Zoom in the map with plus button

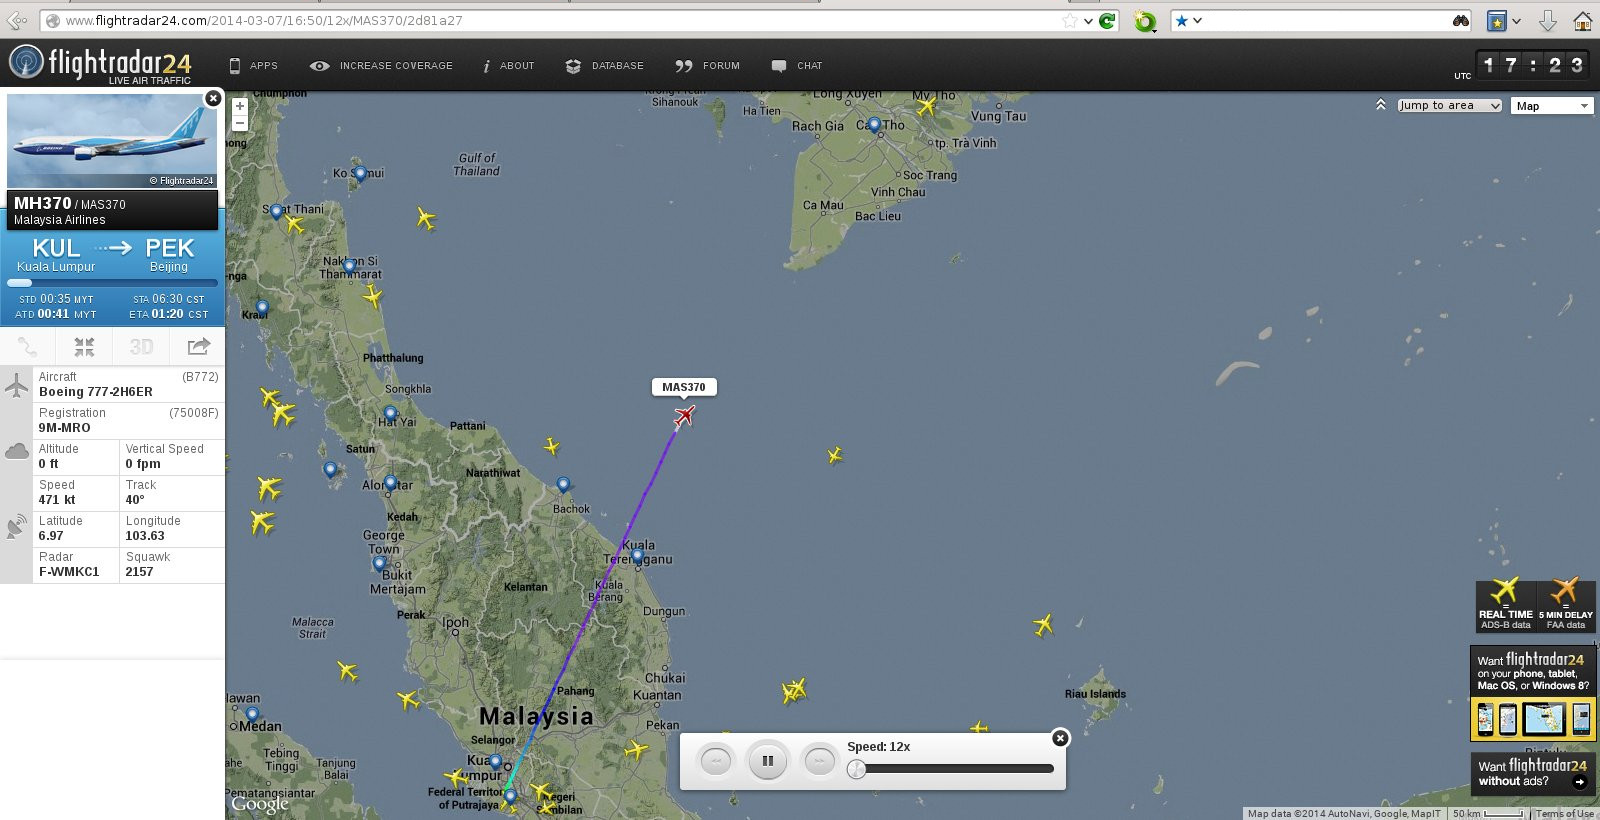(x=240, y=106)
